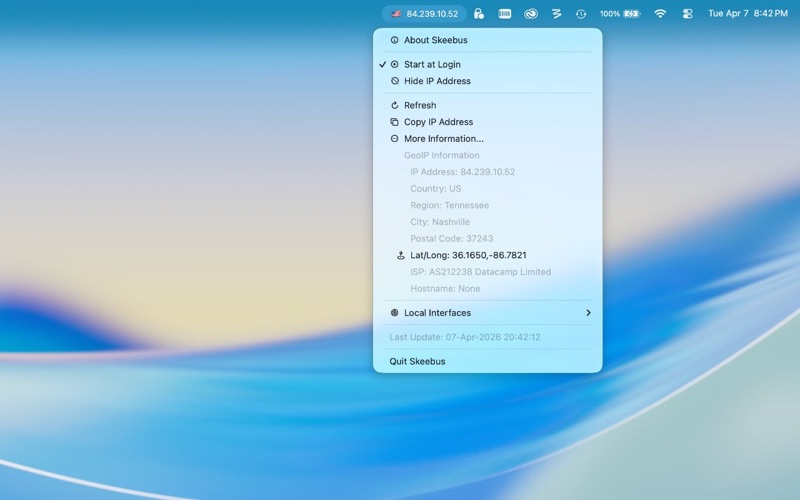The width and height of the screenshot is (800, 500).
Task: Click the Start at Login label
Action: pos(432,64)
